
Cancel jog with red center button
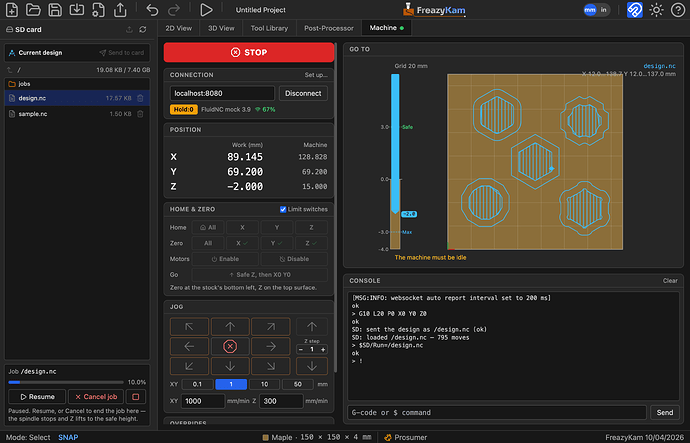(x=230, y=347)
